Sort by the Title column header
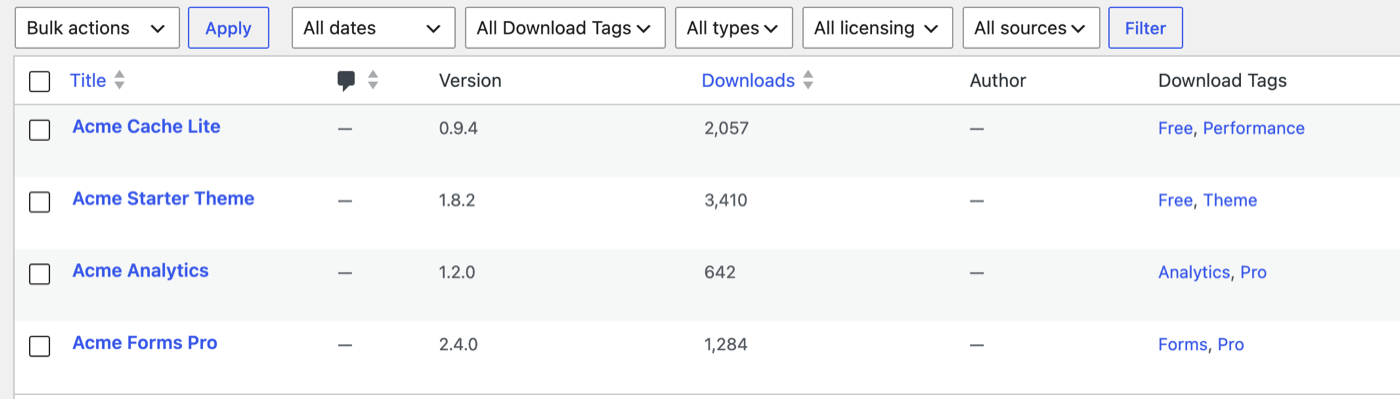The width and height of the screenshot is (1400, 399). (88, 81)
